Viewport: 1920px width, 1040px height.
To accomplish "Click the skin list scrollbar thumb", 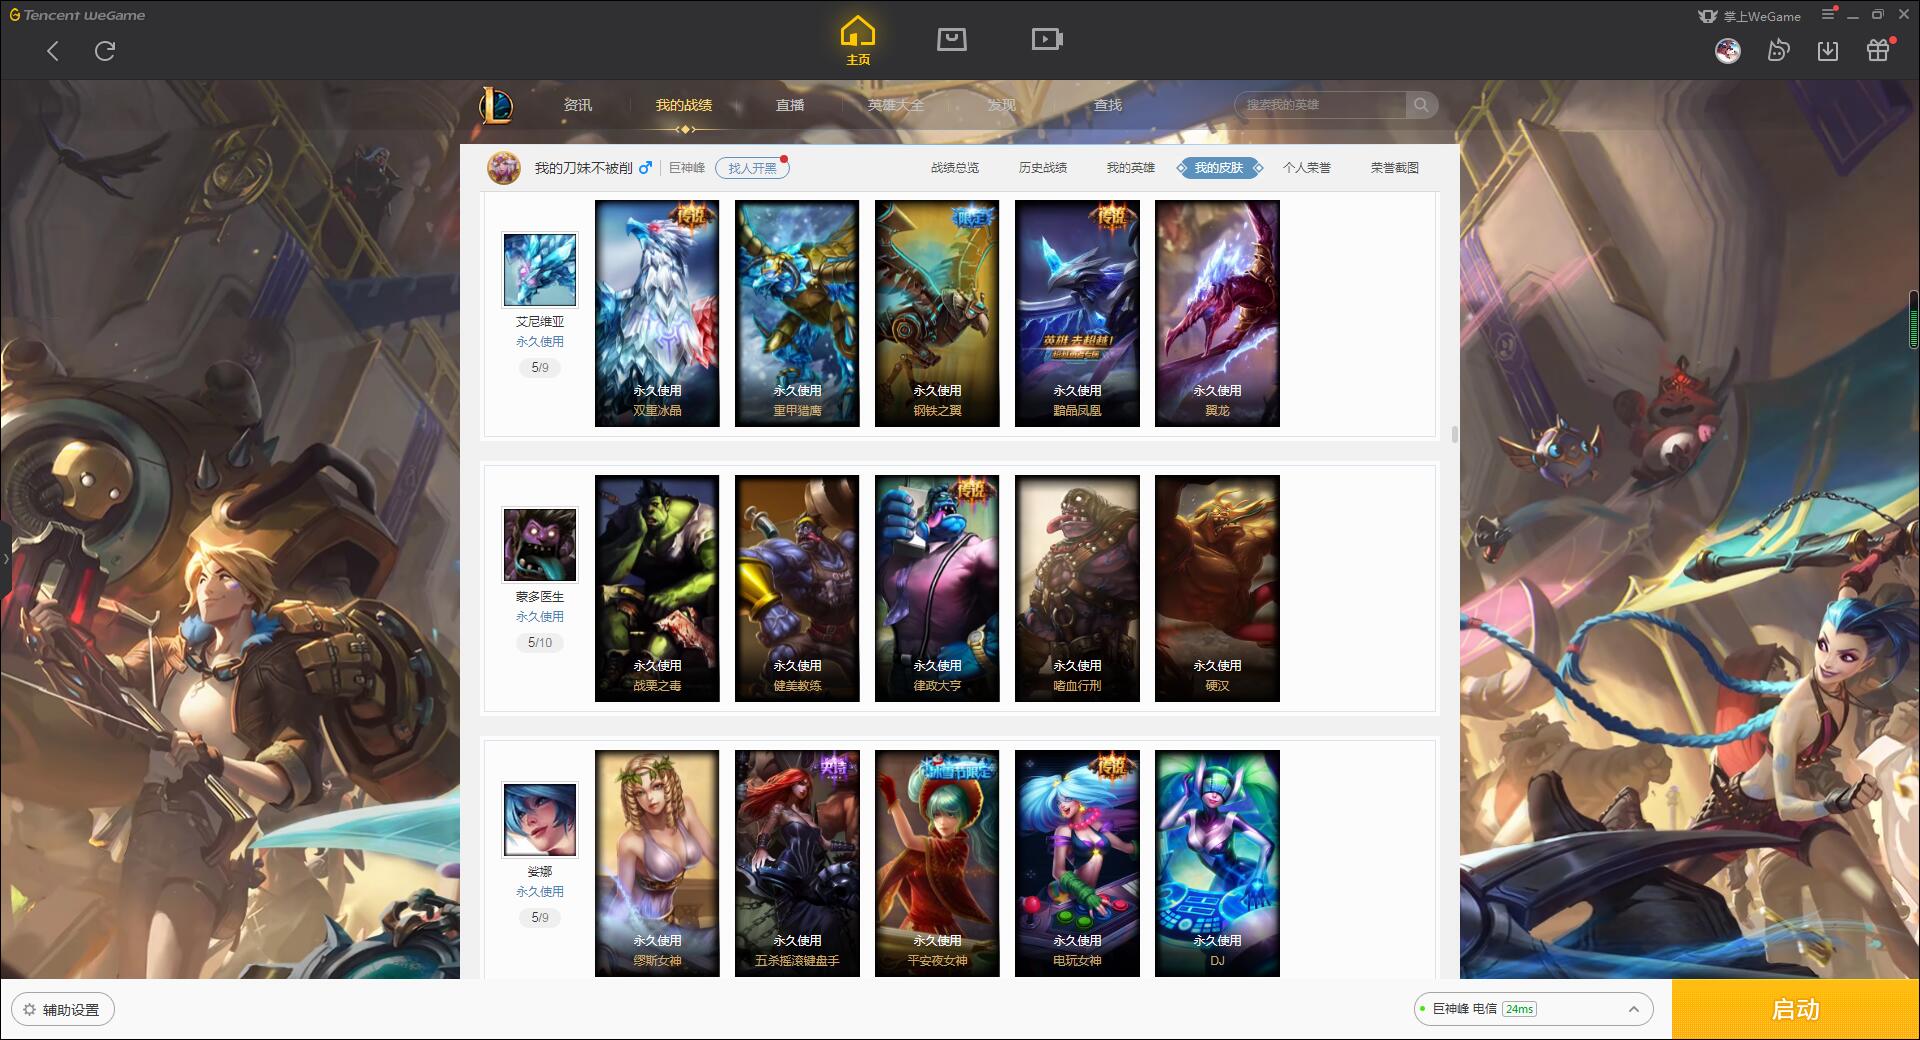I will 1454,434.
